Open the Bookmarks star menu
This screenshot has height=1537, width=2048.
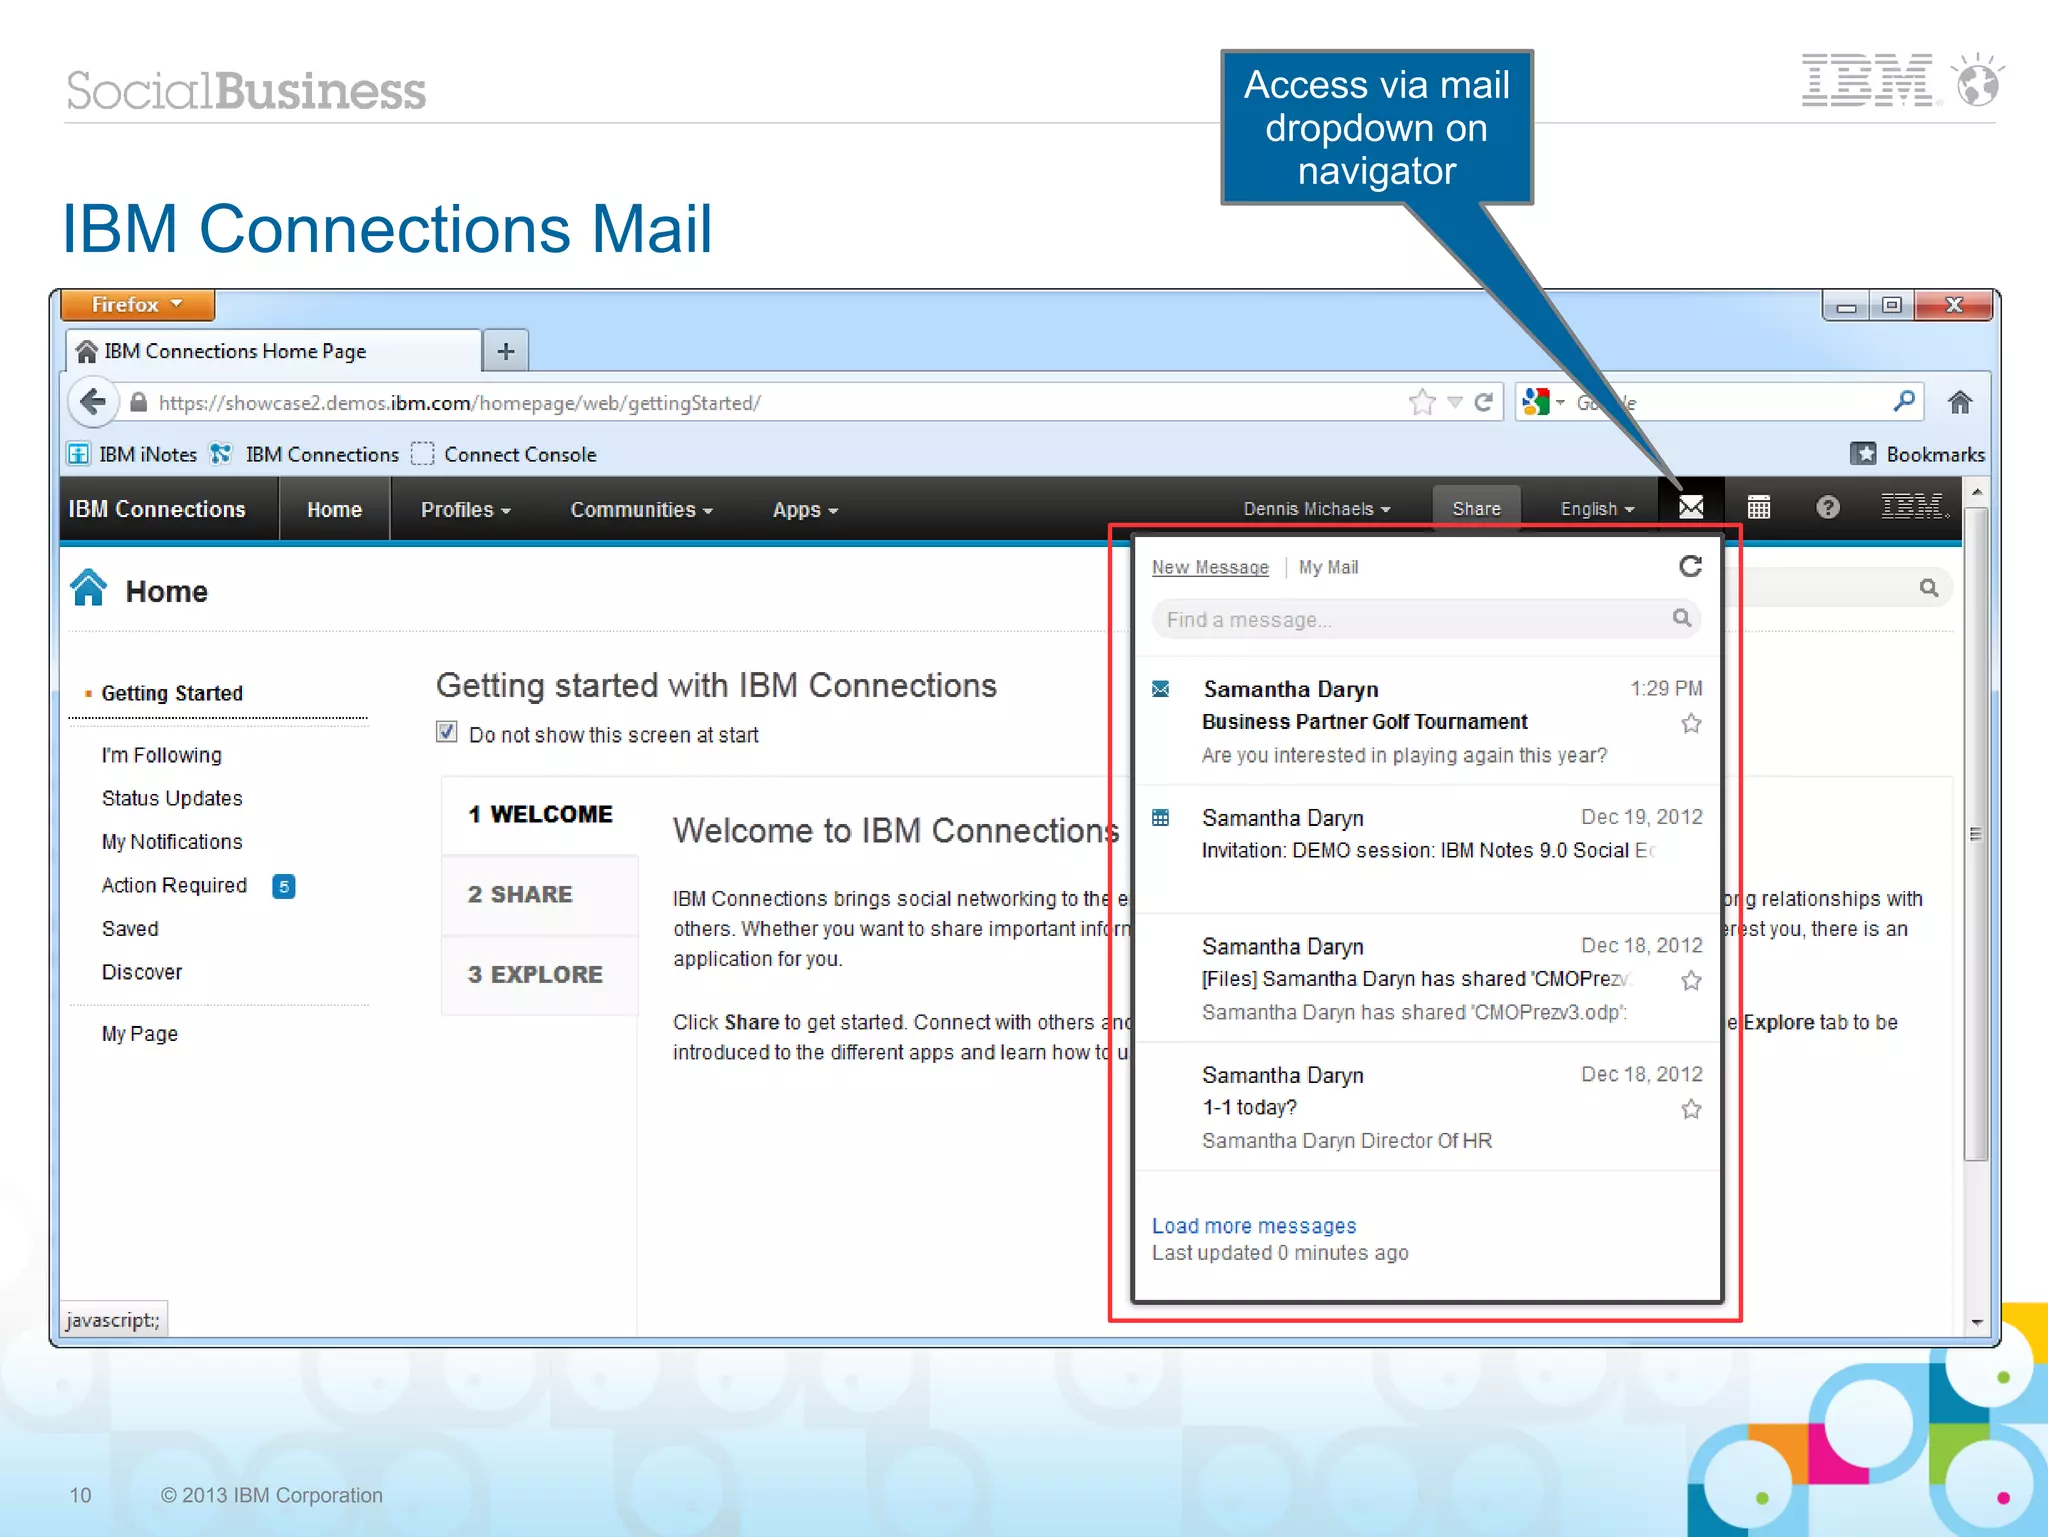tap(1862, 454)
